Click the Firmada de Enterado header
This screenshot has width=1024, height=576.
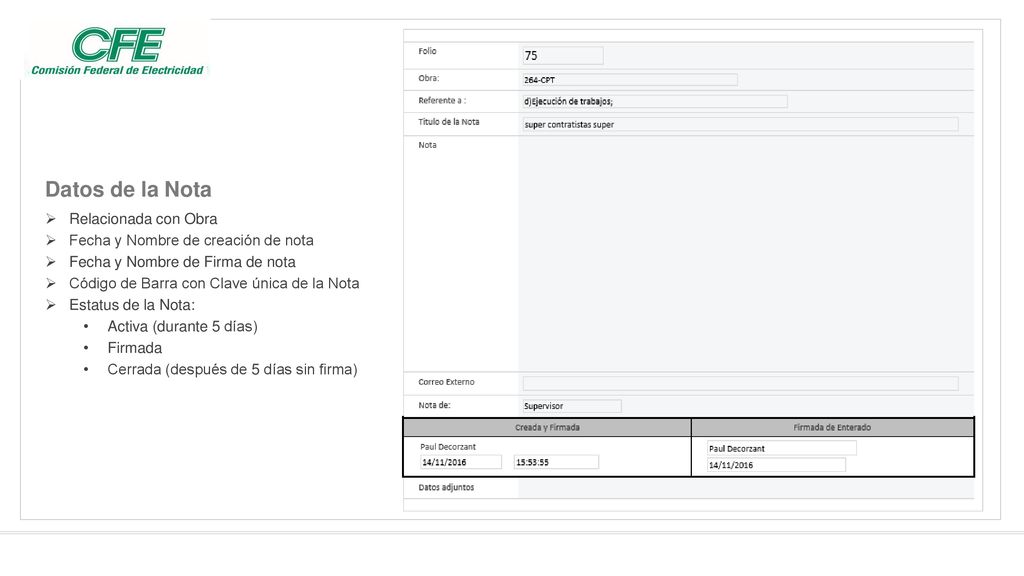832,427
